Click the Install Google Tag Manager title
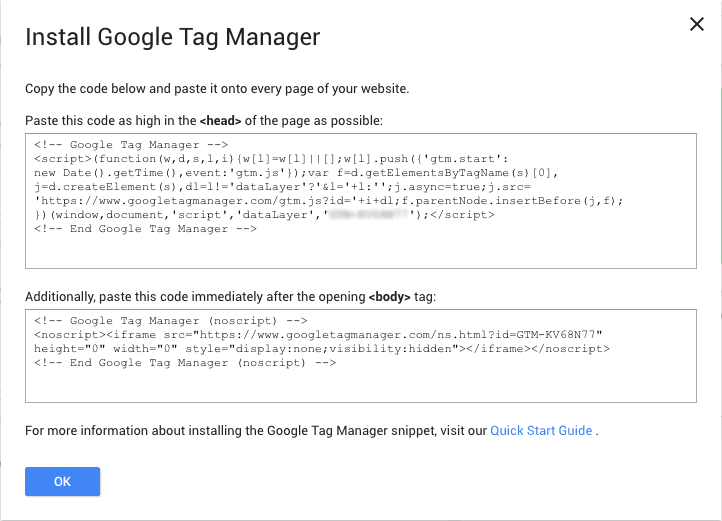 tap(172, 38)
